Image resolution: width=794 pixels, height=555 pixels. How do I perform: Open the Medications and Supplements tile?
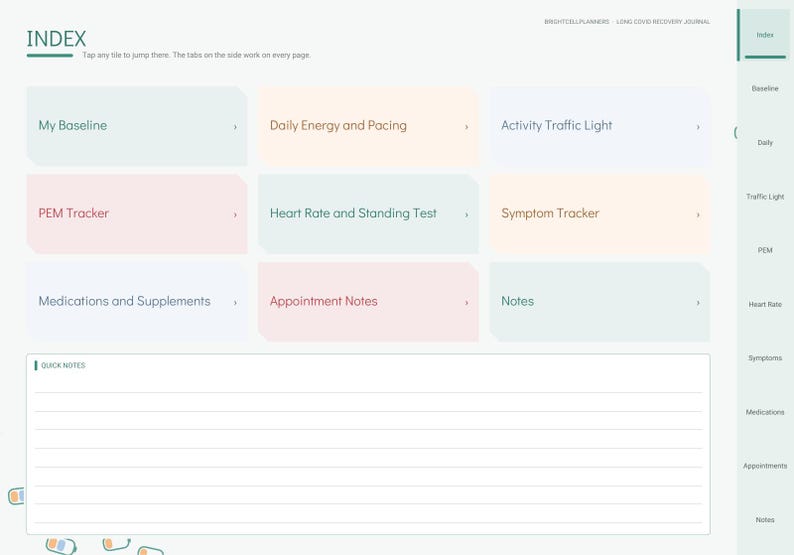tap(137, 302)
